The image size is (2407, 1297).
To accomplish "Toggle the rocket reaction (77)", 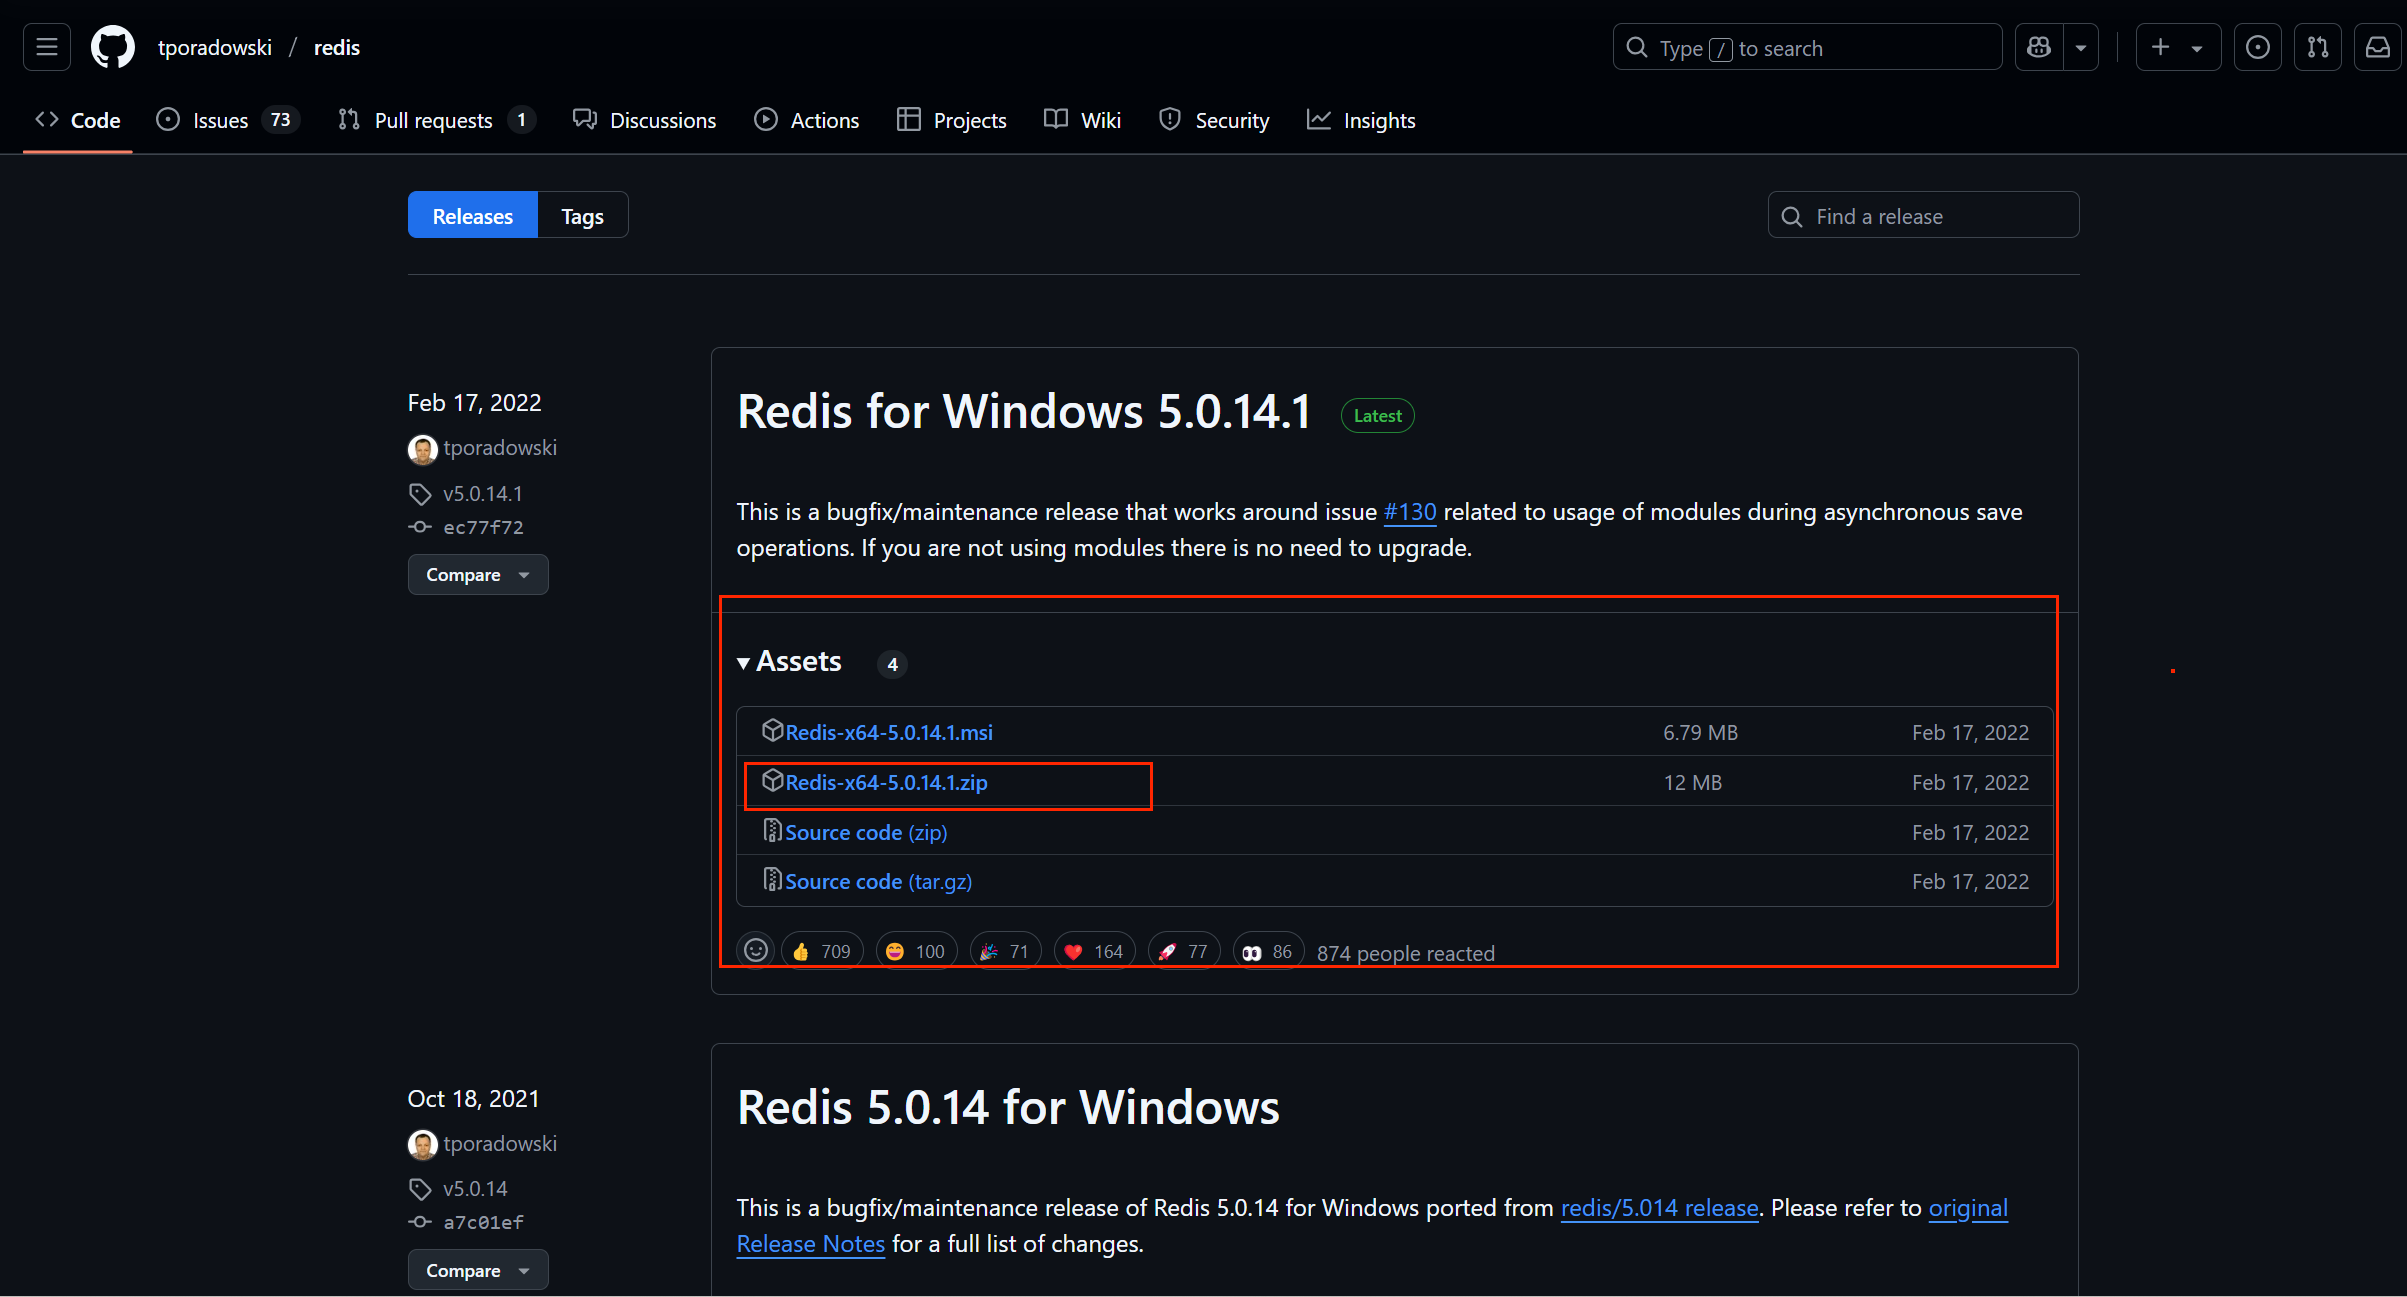I will [x=1183, y=951].
